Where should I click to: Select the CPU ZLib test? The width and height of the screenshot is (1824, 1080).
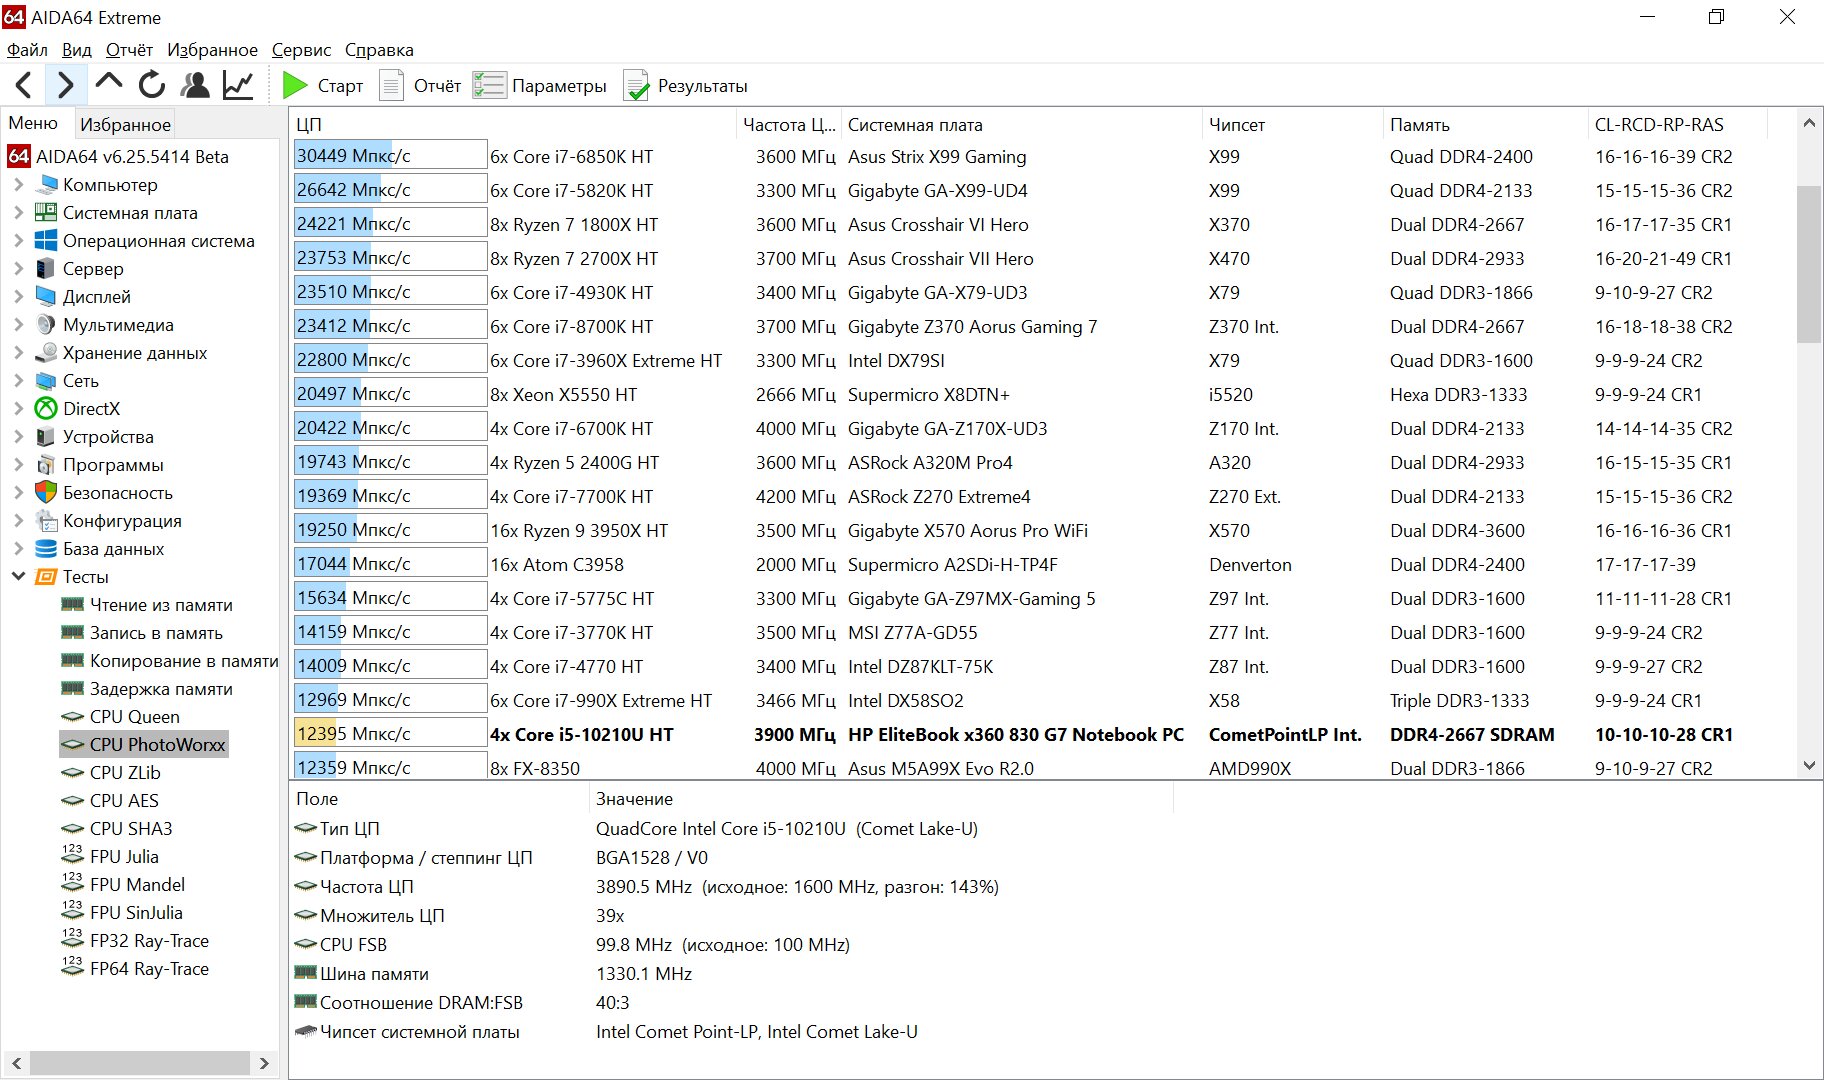point(125,773)
